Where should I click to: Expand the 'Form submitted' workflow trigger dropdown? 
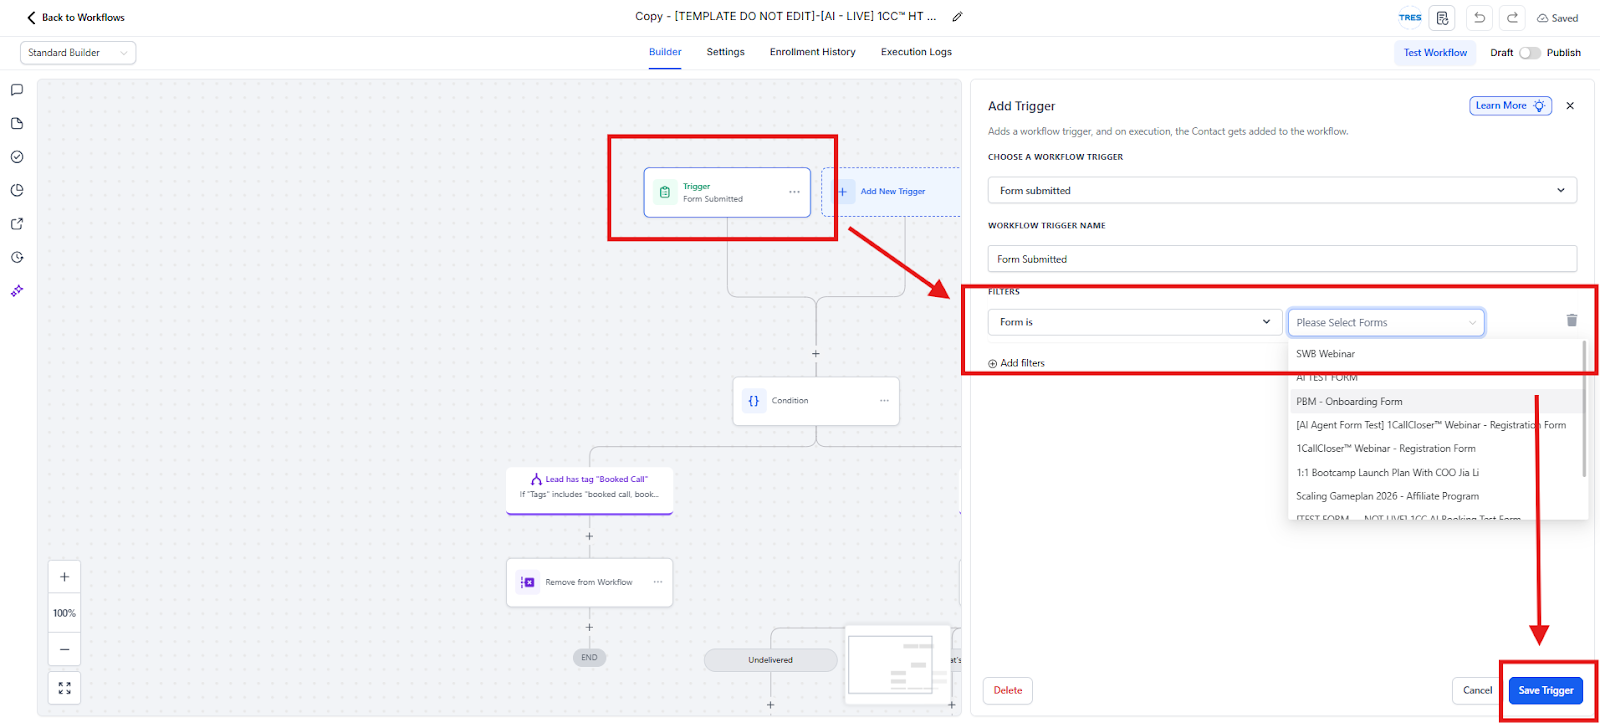[x=1282, y=190]
